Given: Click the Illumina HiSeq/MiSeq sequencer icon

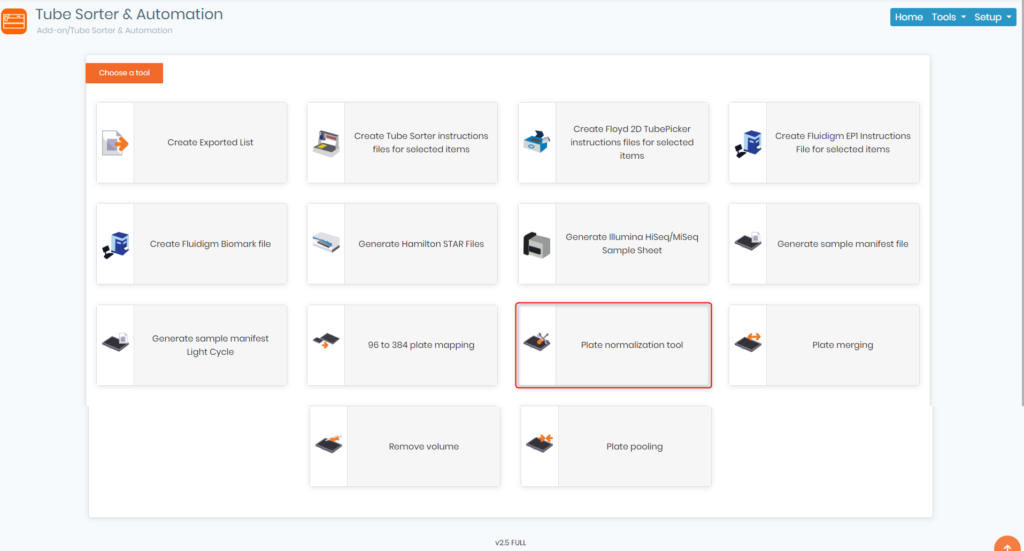Looking at the screenshot, I should (x=537, y=245).
